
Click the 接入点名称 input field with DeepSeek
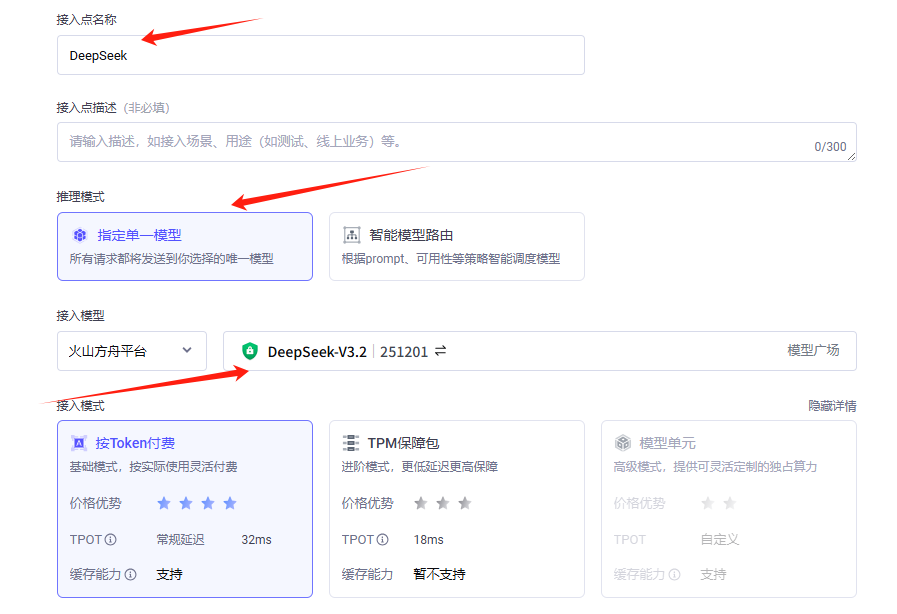point(320,55)
